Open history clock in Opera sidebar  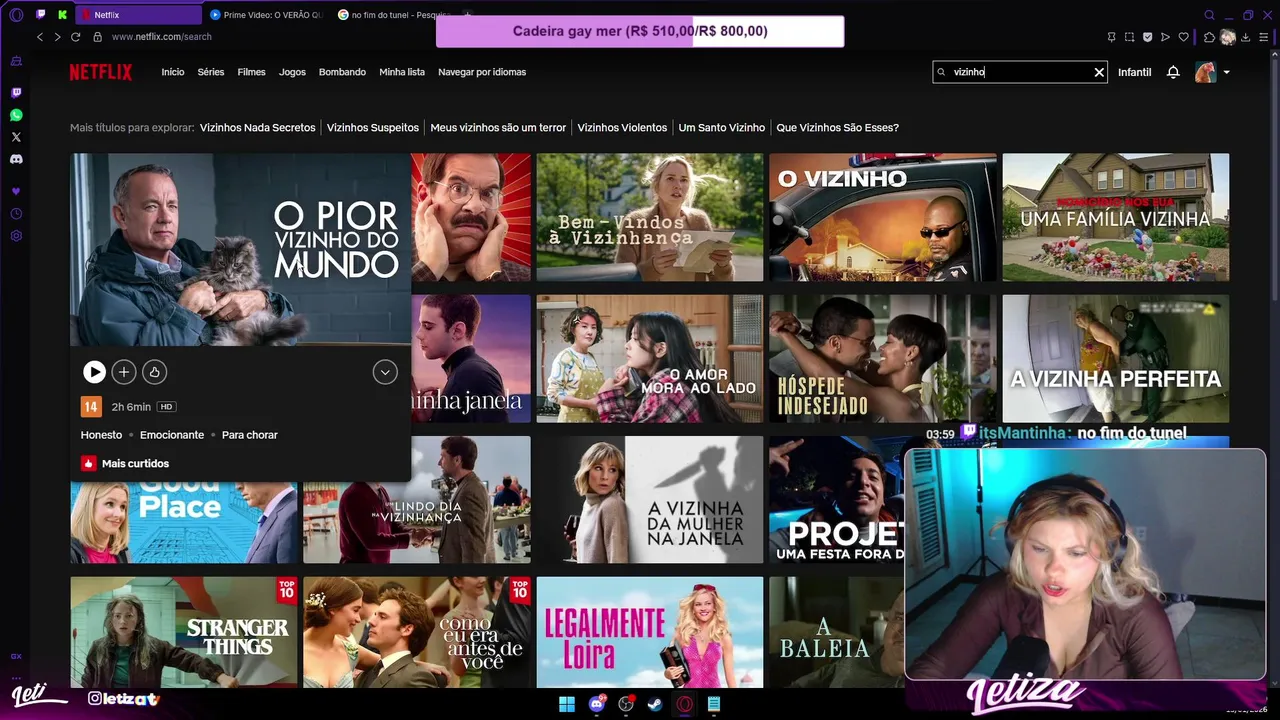click(16, 214)
